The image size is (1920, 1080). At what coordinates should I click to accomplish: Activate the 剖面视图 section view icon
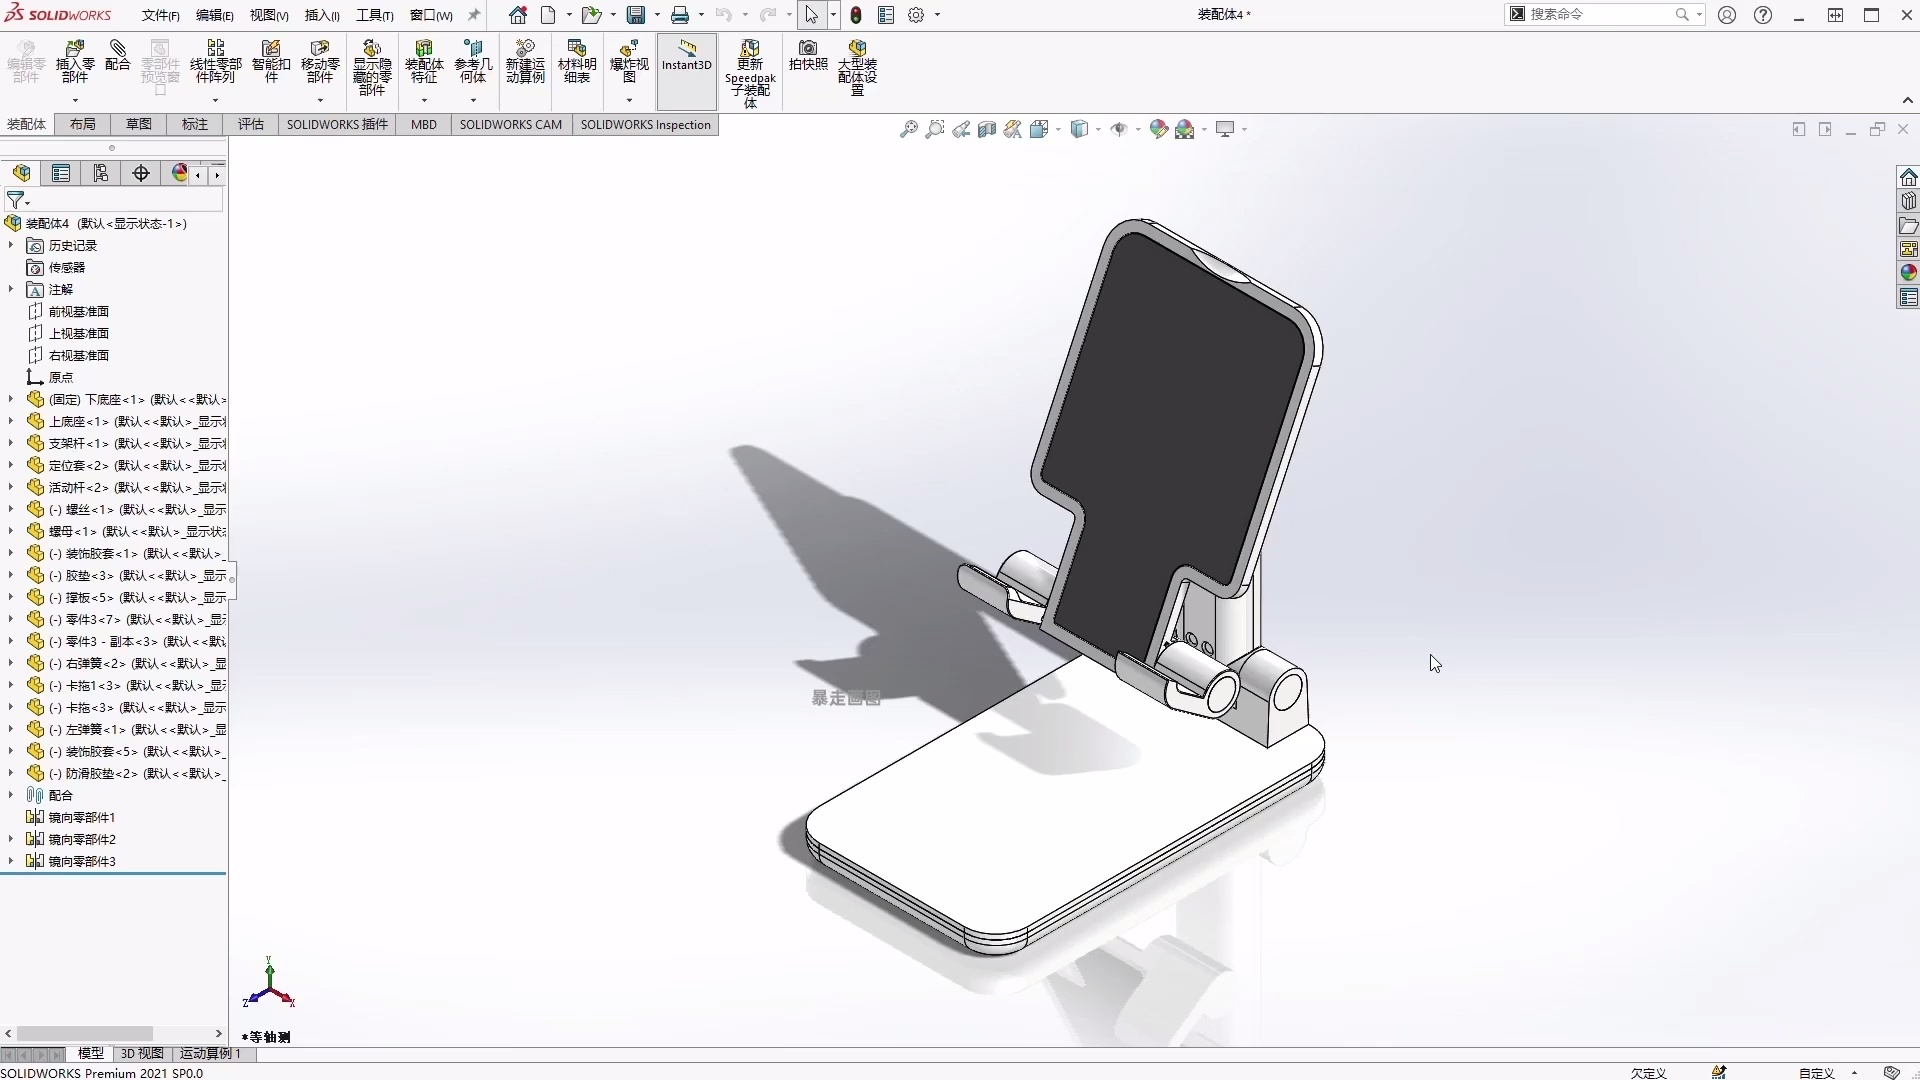[x=986, y=129]
